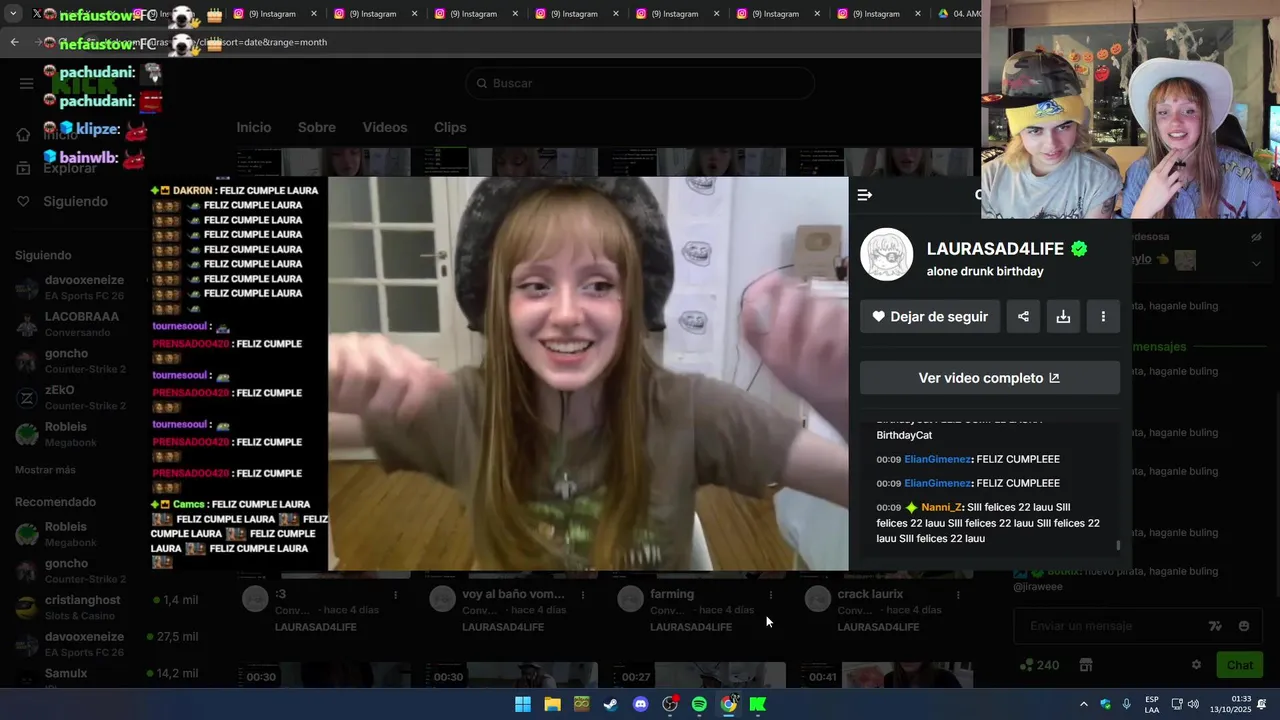Viewport: 1280px width, 720px height.
Task: Open the 7TV emote picker icon
Action: coord(1215,626)
